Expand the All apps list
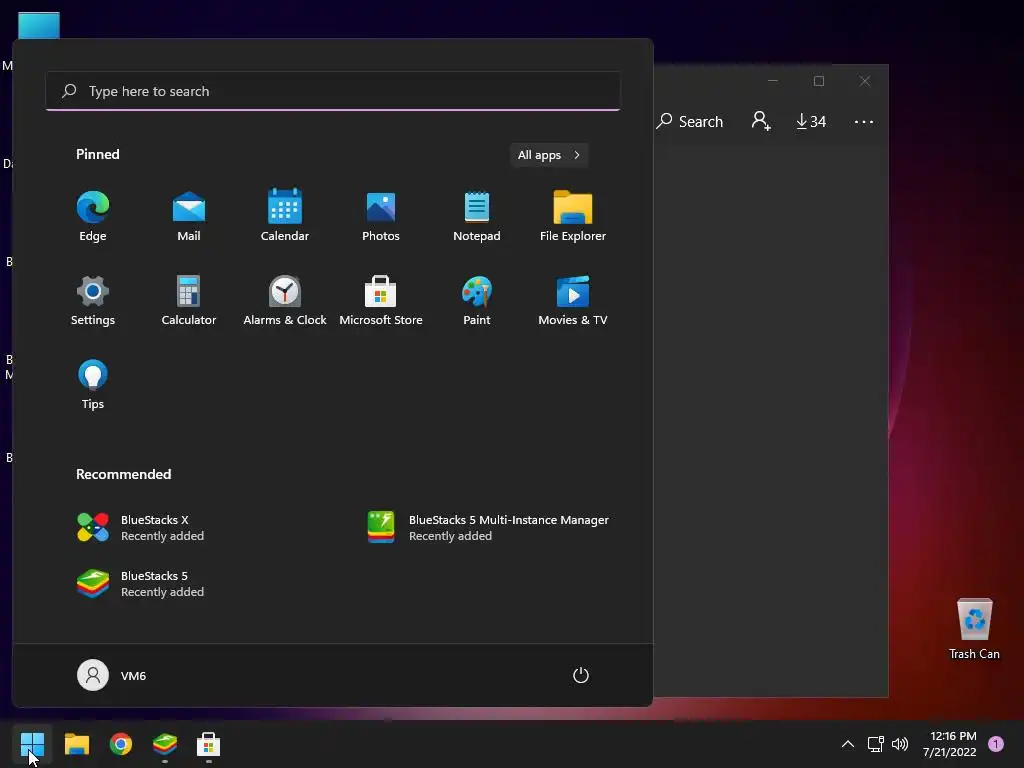Viewport: 1024px width, 768px height. tap(549, 155)
